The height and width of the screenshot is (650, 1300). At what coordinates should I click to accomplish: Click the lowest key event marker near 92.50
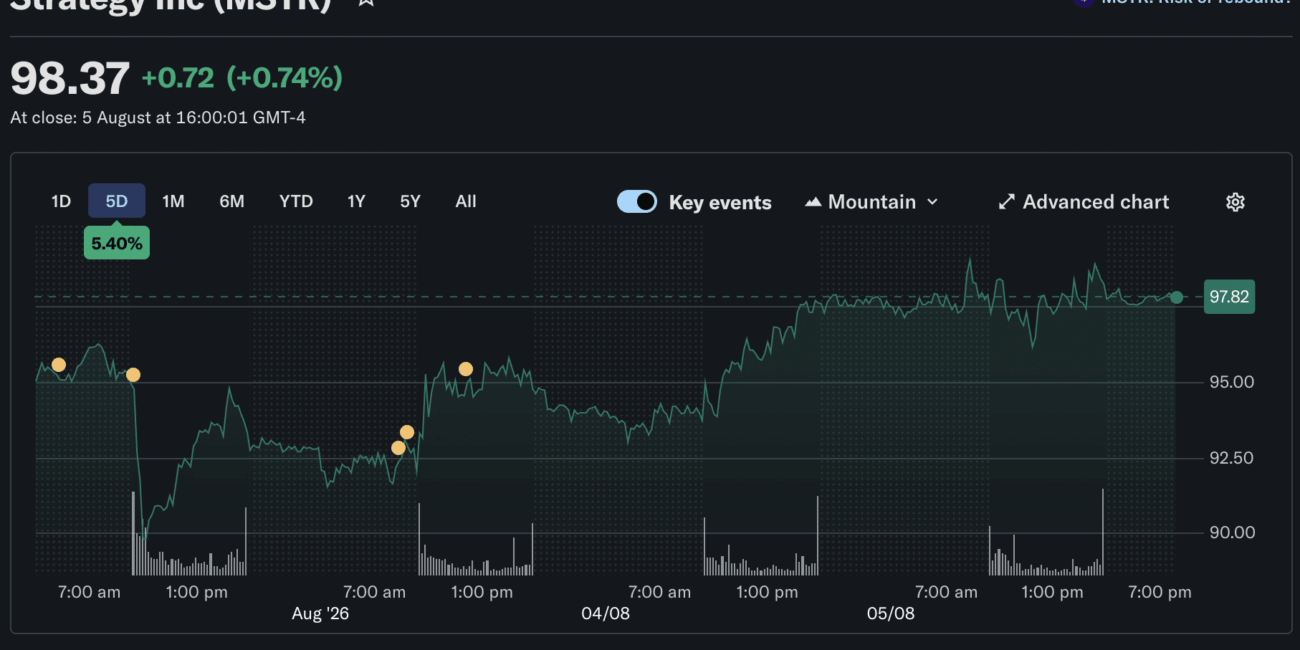pyautogui.click(x=398, y=448)
